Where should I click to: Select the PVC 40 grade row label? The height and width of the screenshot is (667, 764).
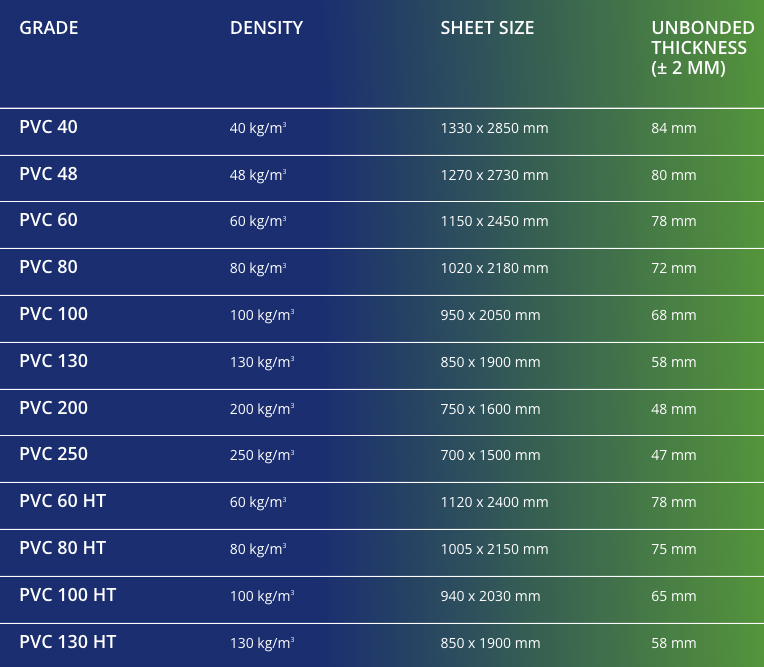48,127
